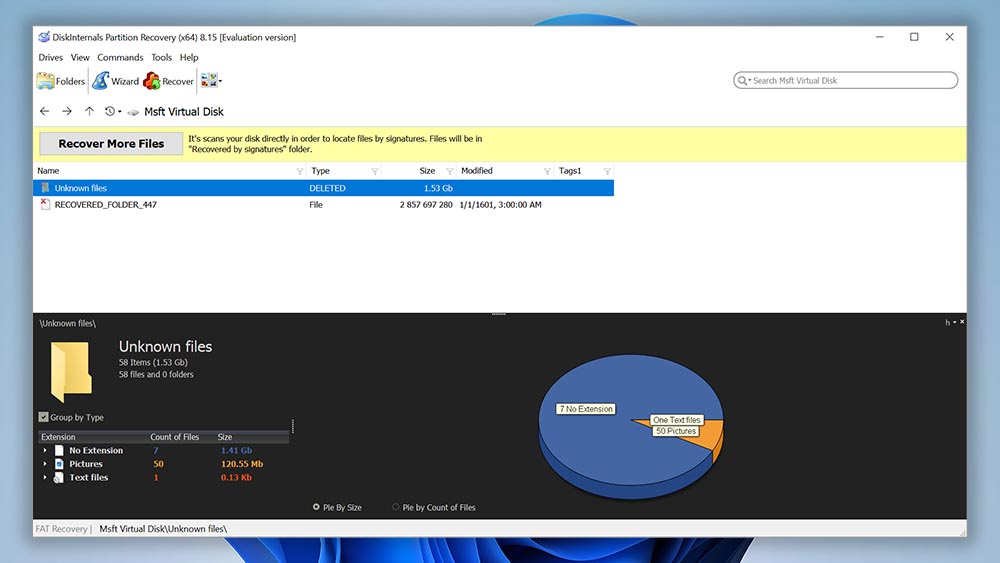Launch the Wizard tool
The image size is (1000, 563).
pos(115,81)
